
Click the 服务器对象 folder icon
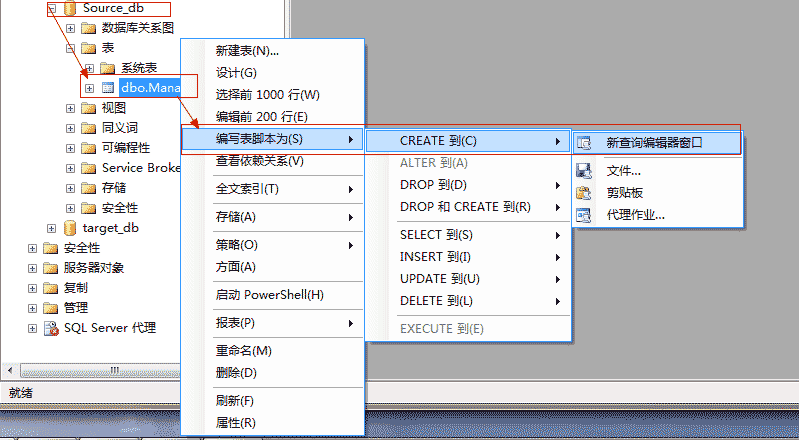tap(50, 268)
